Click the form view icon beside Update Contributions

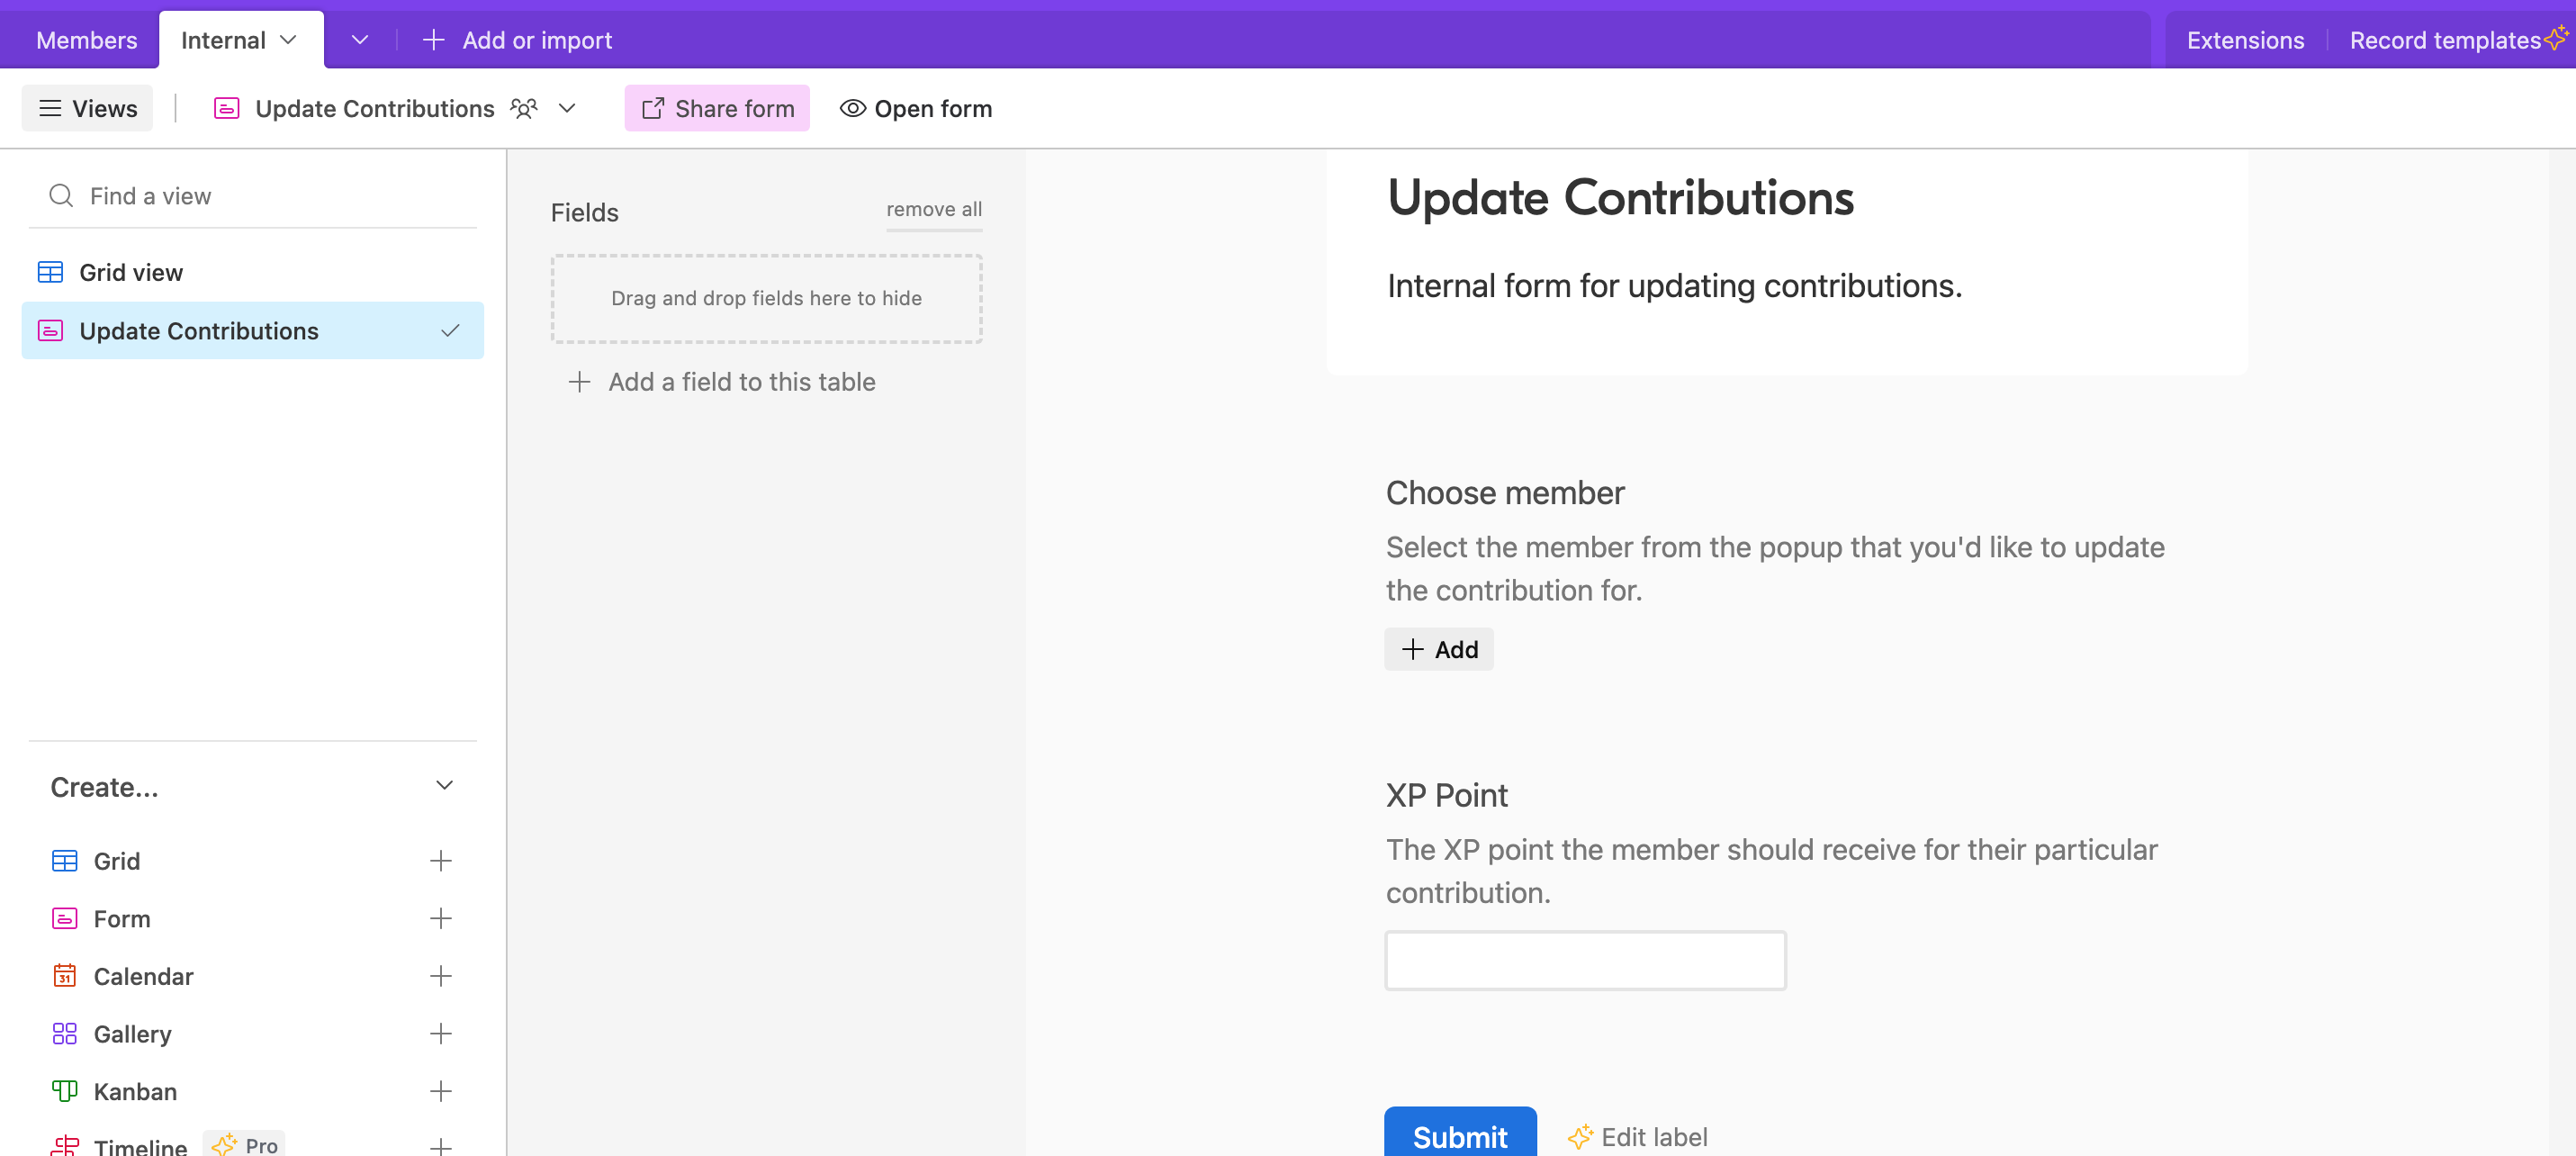227,108
